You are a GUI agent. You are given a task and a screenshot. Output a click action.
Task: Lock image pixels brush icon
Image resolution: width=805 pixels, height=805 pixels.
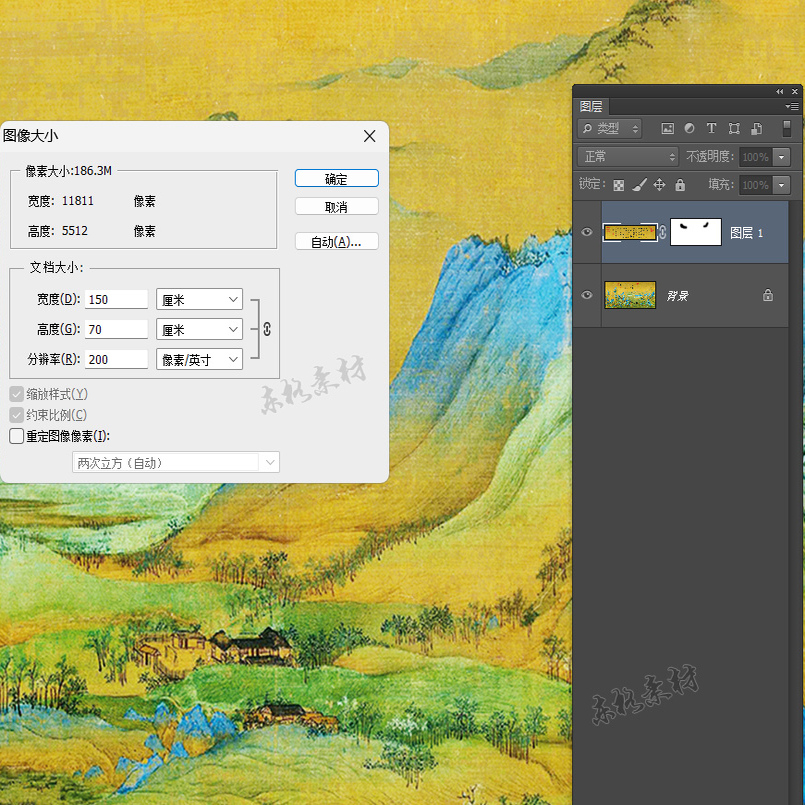pyautogui.click(x=639, y=185)
